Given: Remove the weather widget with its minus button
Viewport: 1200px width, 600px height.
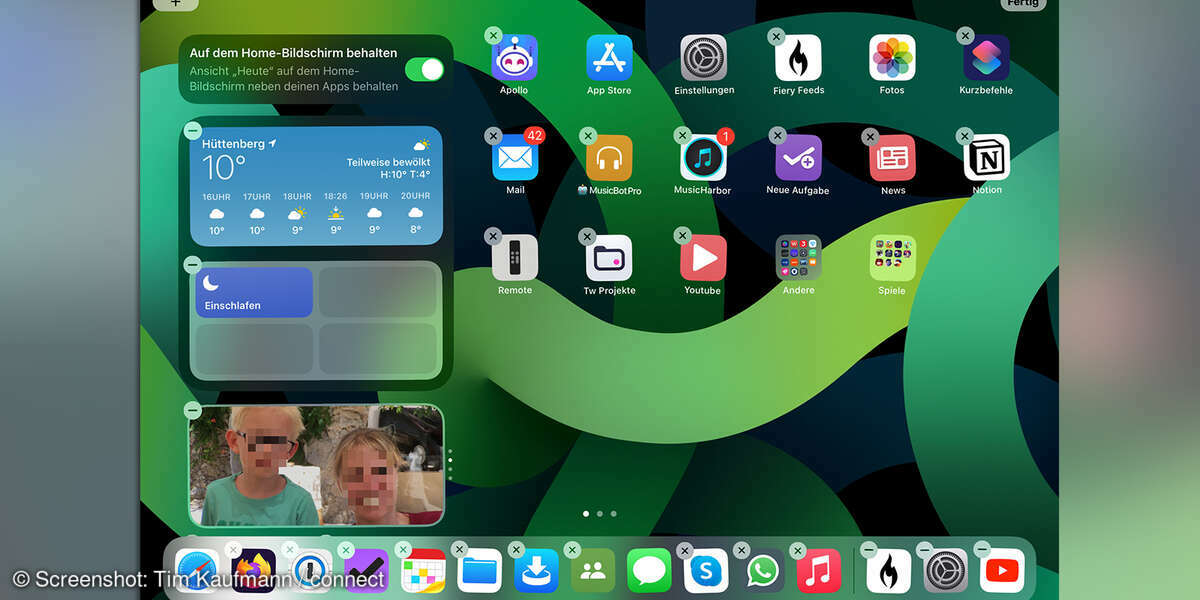Looking at the screenshot, I should [x=193, y=131].
